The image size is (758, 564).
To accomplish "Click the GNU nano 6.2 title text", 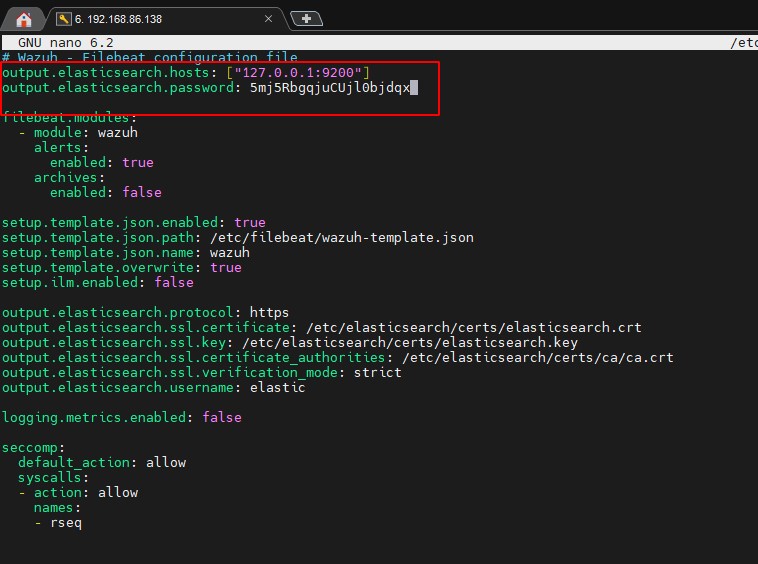I will 65,43.
